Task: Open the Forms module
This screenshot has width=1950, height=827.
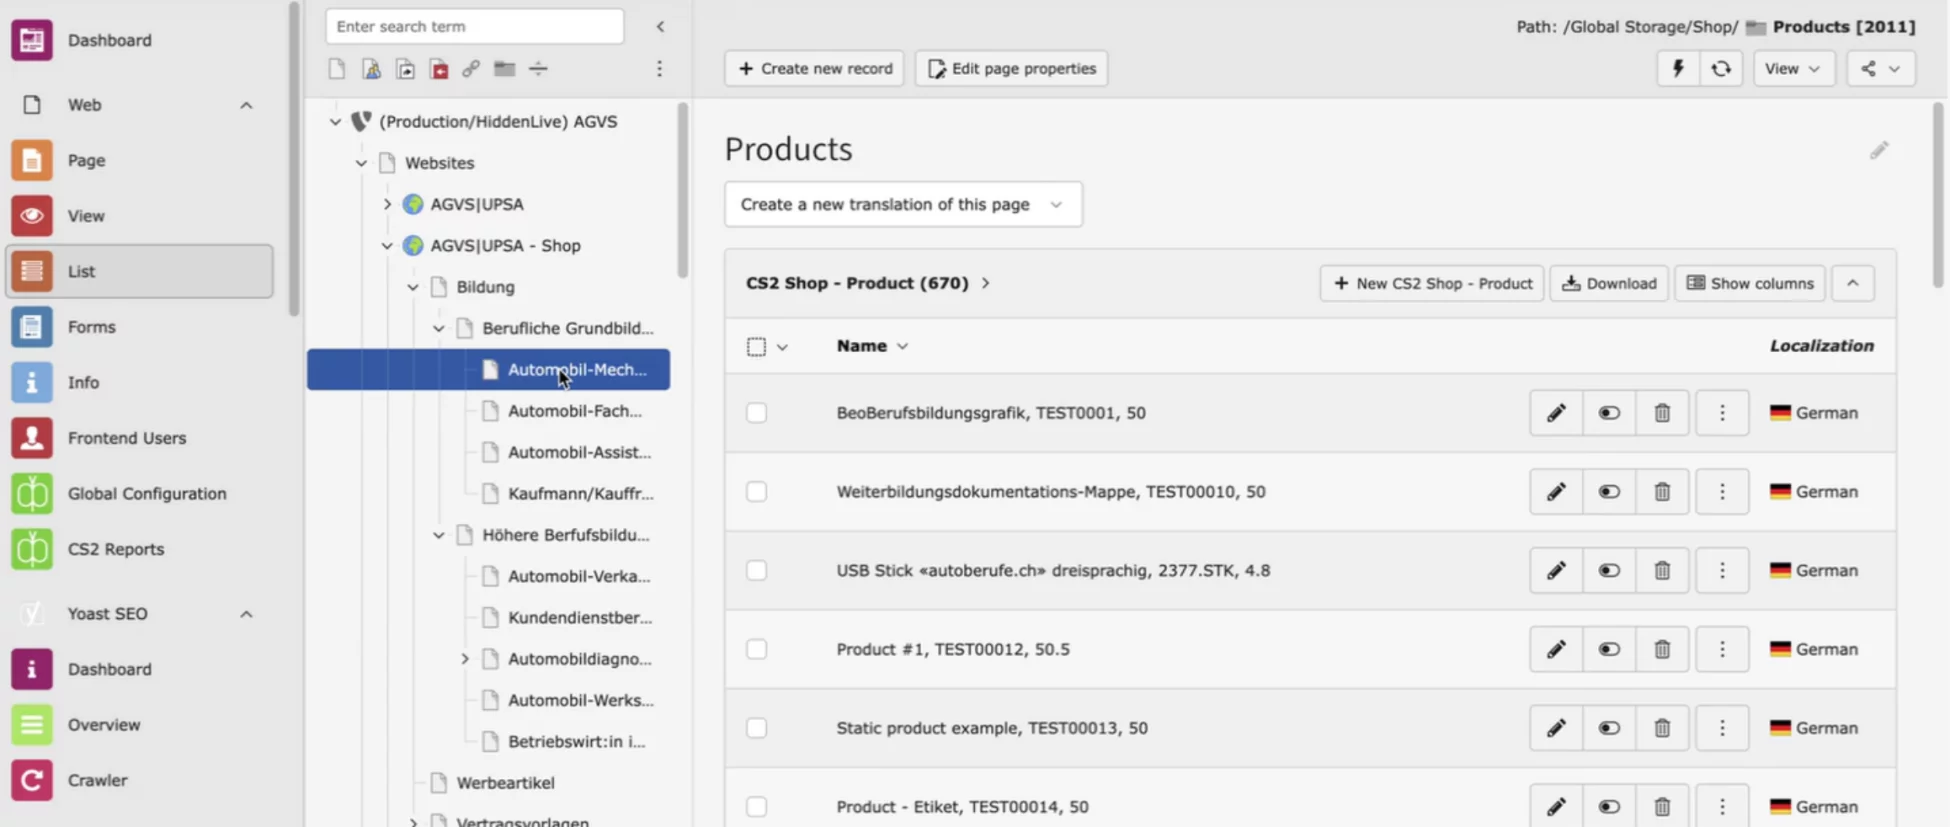Action: [x=139, y=327]
